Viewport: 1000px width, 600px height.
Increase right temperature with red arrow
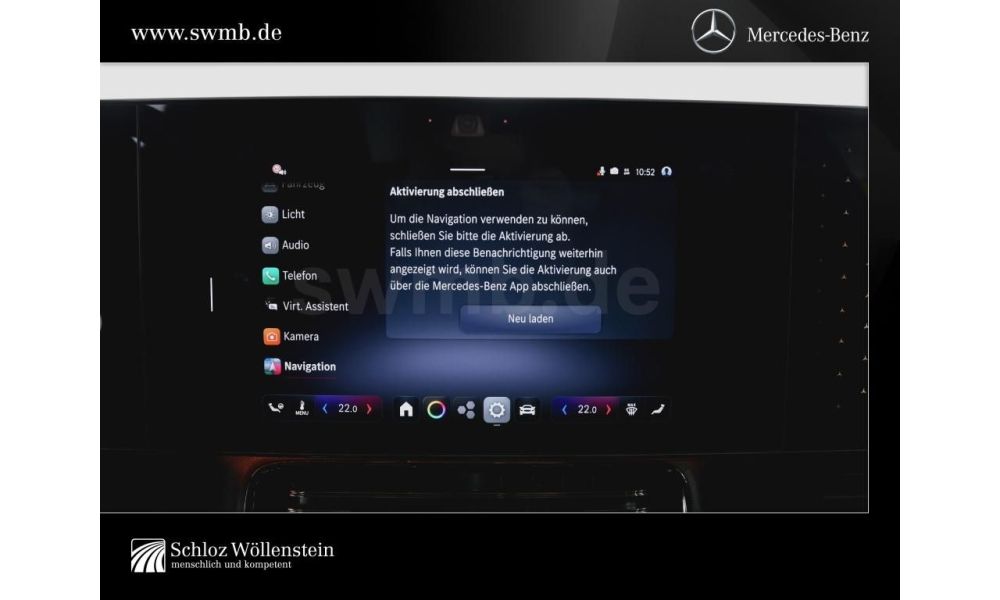click(x=608, y=409)
